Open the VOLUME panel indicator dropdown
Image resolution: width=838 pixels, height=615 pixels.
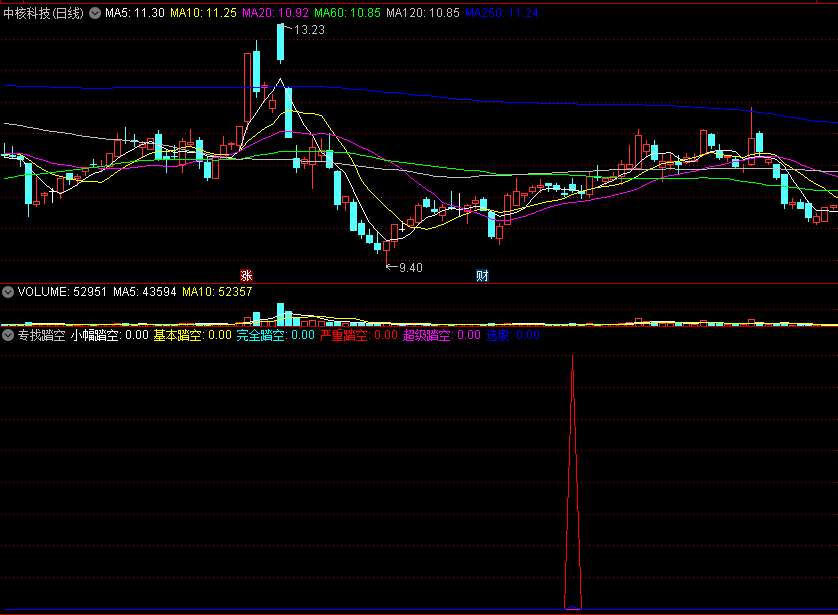click(x=7, y=292)
